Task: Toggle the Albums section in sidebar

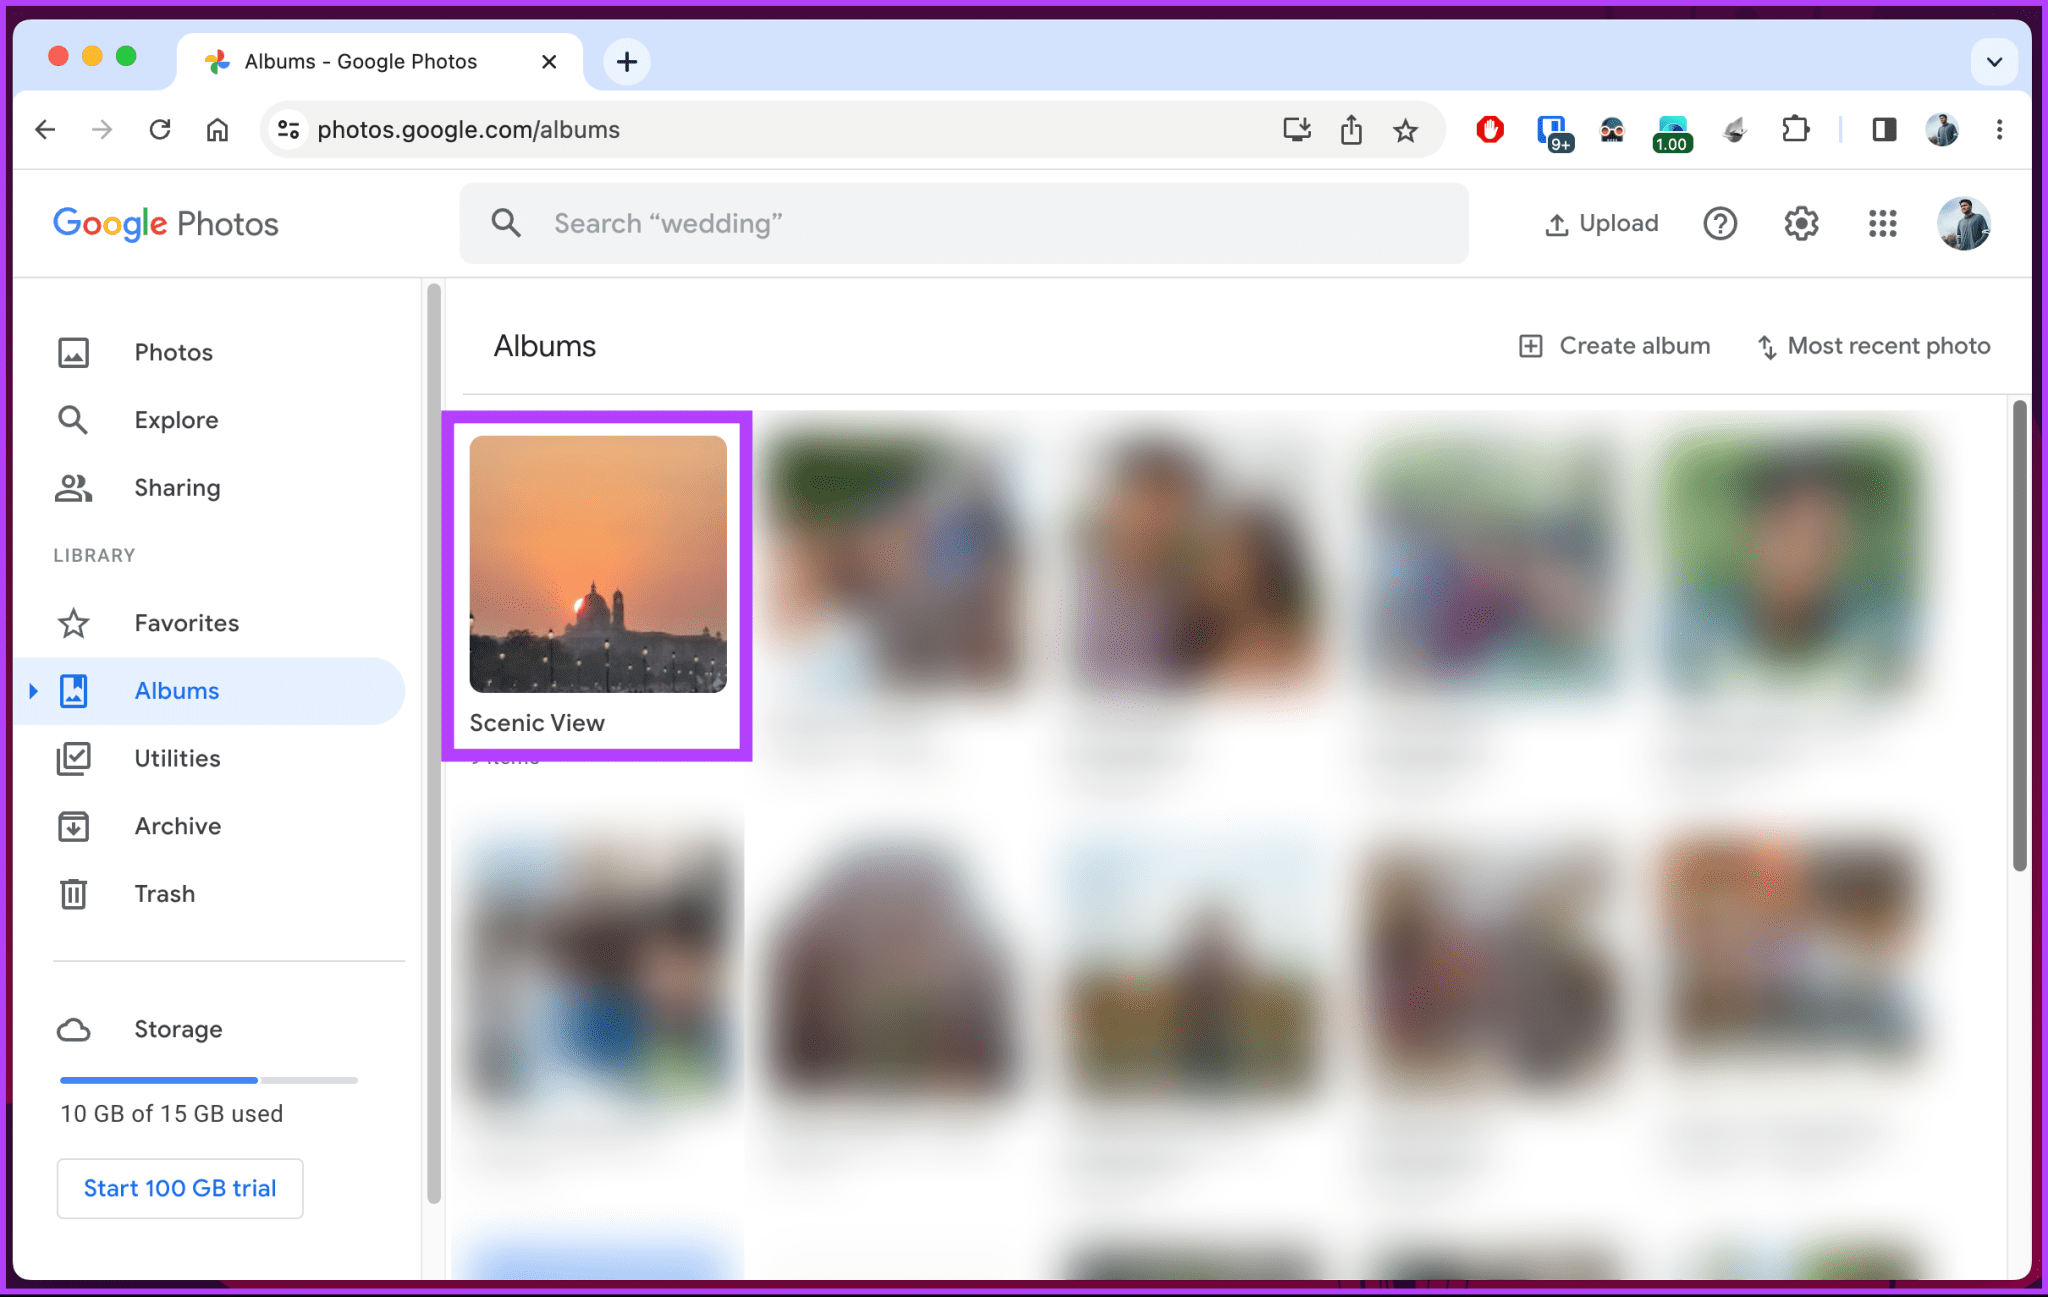Action: click(176, 690)
